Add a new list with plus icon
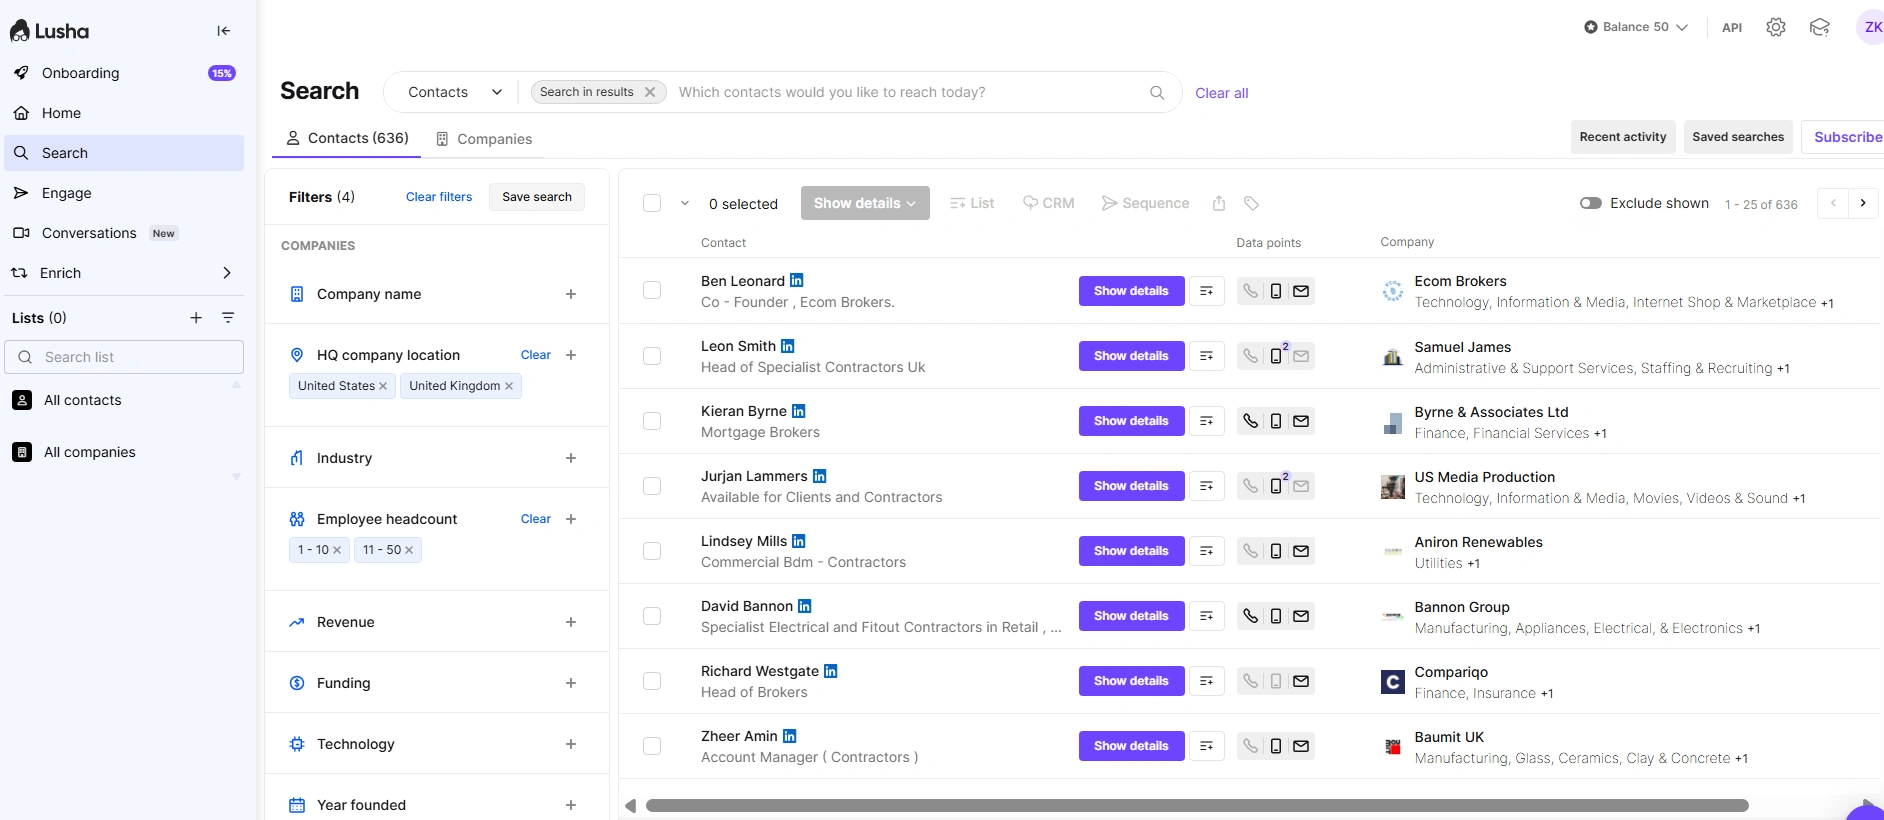 click(196, 318)
